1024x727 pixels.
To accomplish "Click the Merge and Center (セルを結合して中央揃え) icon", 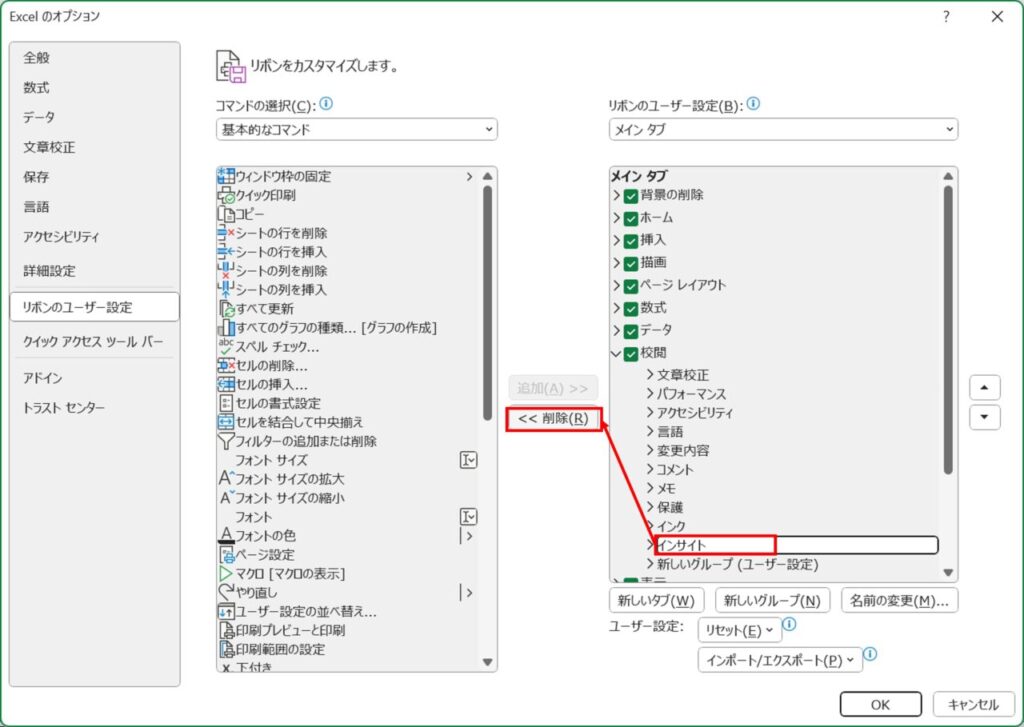I will (226, 422).
